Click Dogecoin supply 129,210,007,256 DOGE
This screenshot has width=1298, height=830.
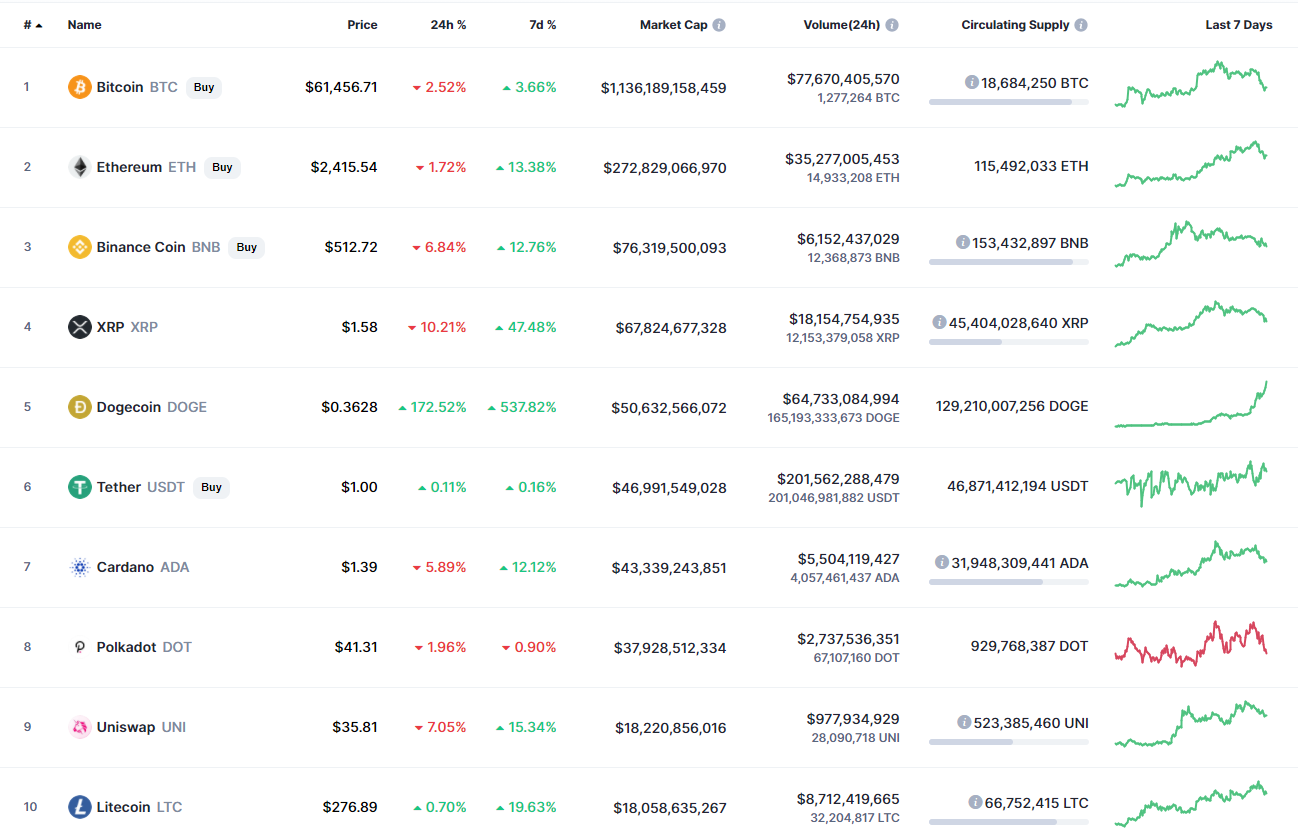point(1012,406)
